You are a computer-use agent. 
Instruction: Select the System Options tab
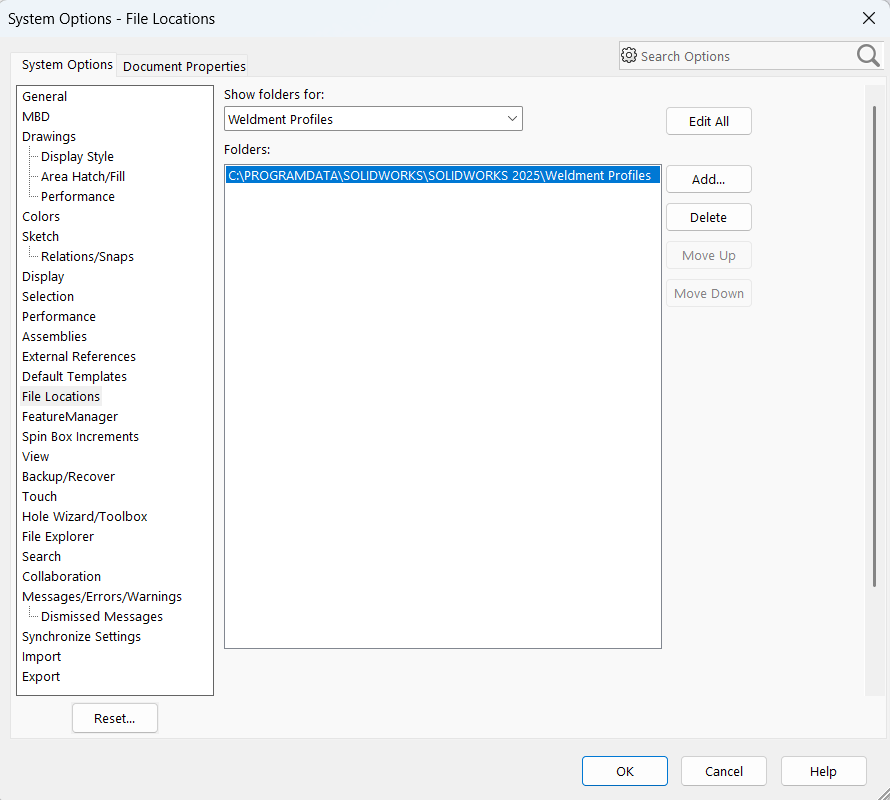64,64
